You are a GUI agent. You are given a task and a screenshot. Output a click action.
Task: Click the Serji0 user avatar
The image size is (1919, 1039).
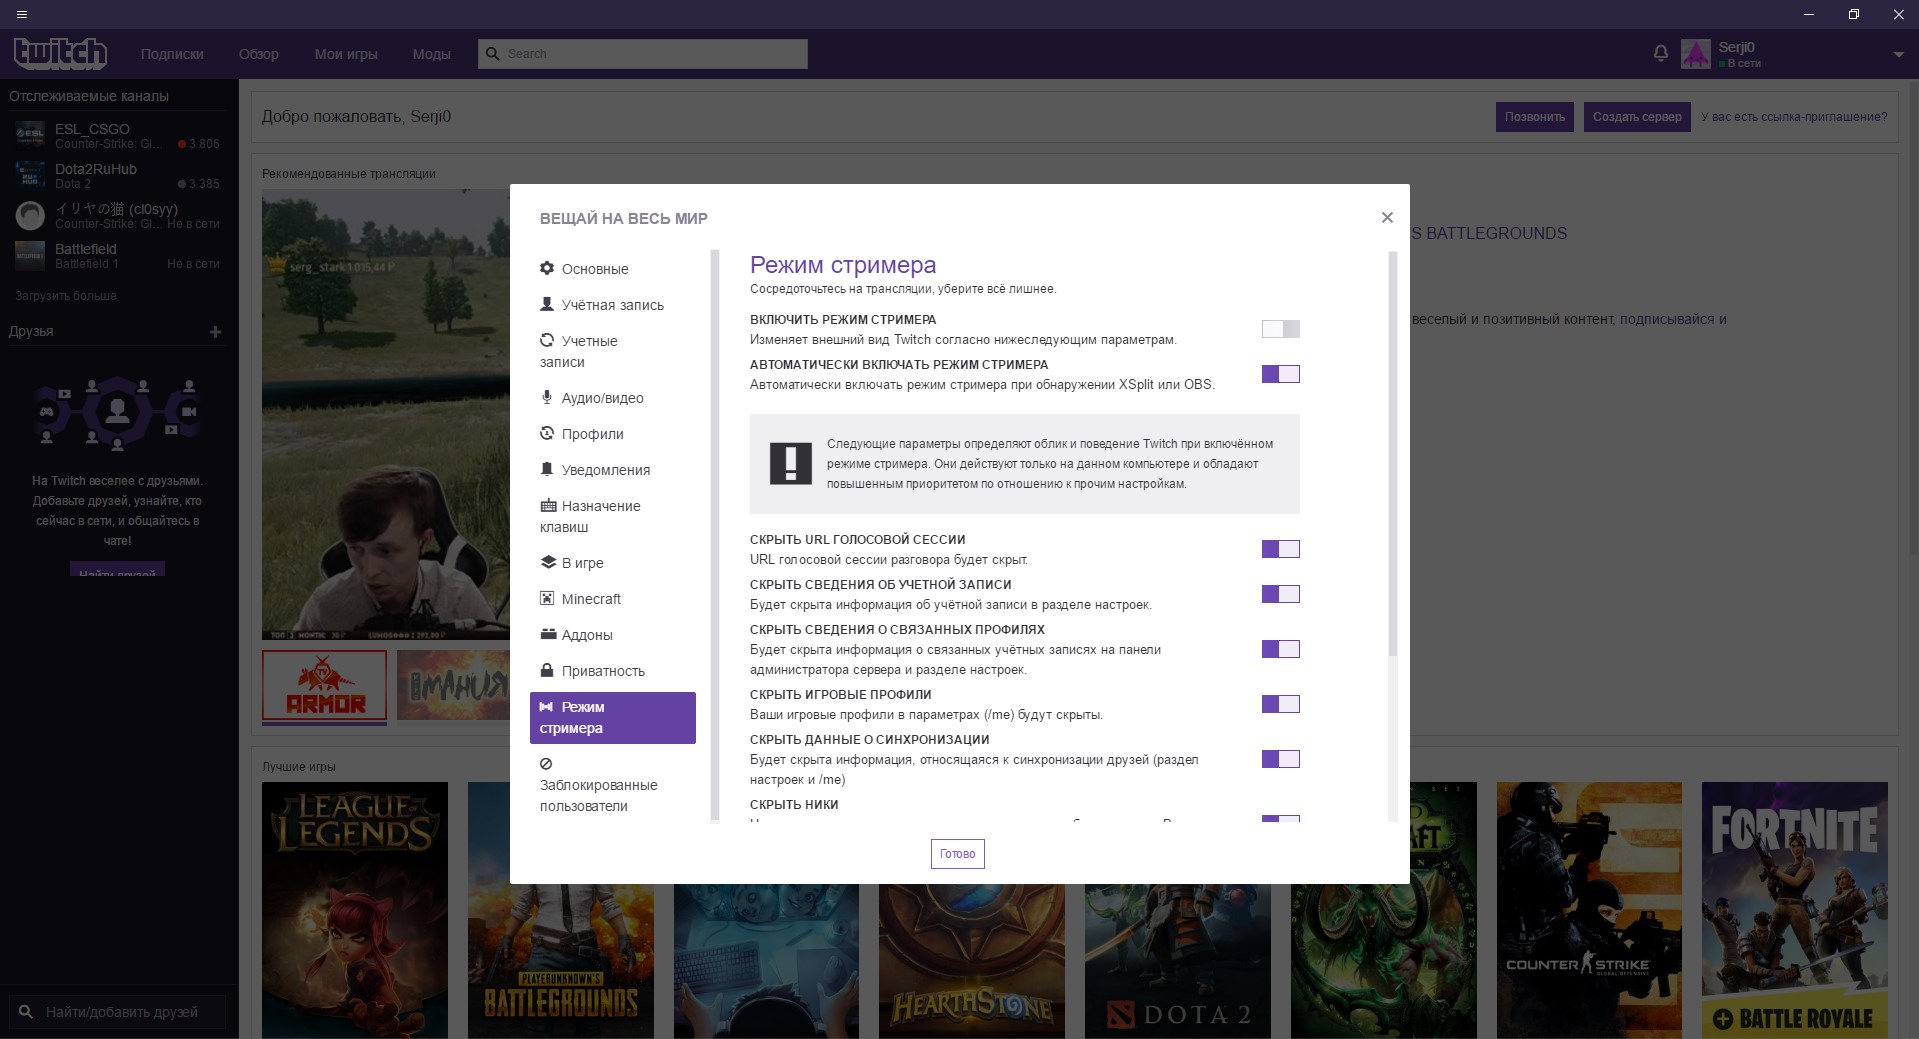(1695, 54)
